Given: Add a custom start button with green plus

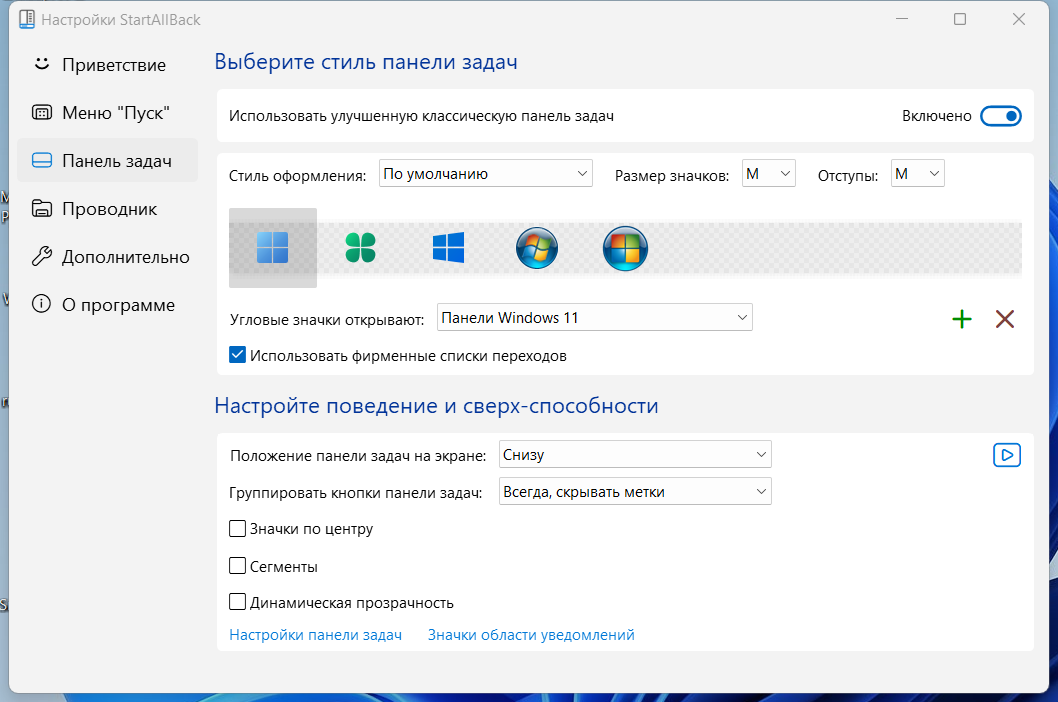Looking at the screenshot, I should click(962, 319).
